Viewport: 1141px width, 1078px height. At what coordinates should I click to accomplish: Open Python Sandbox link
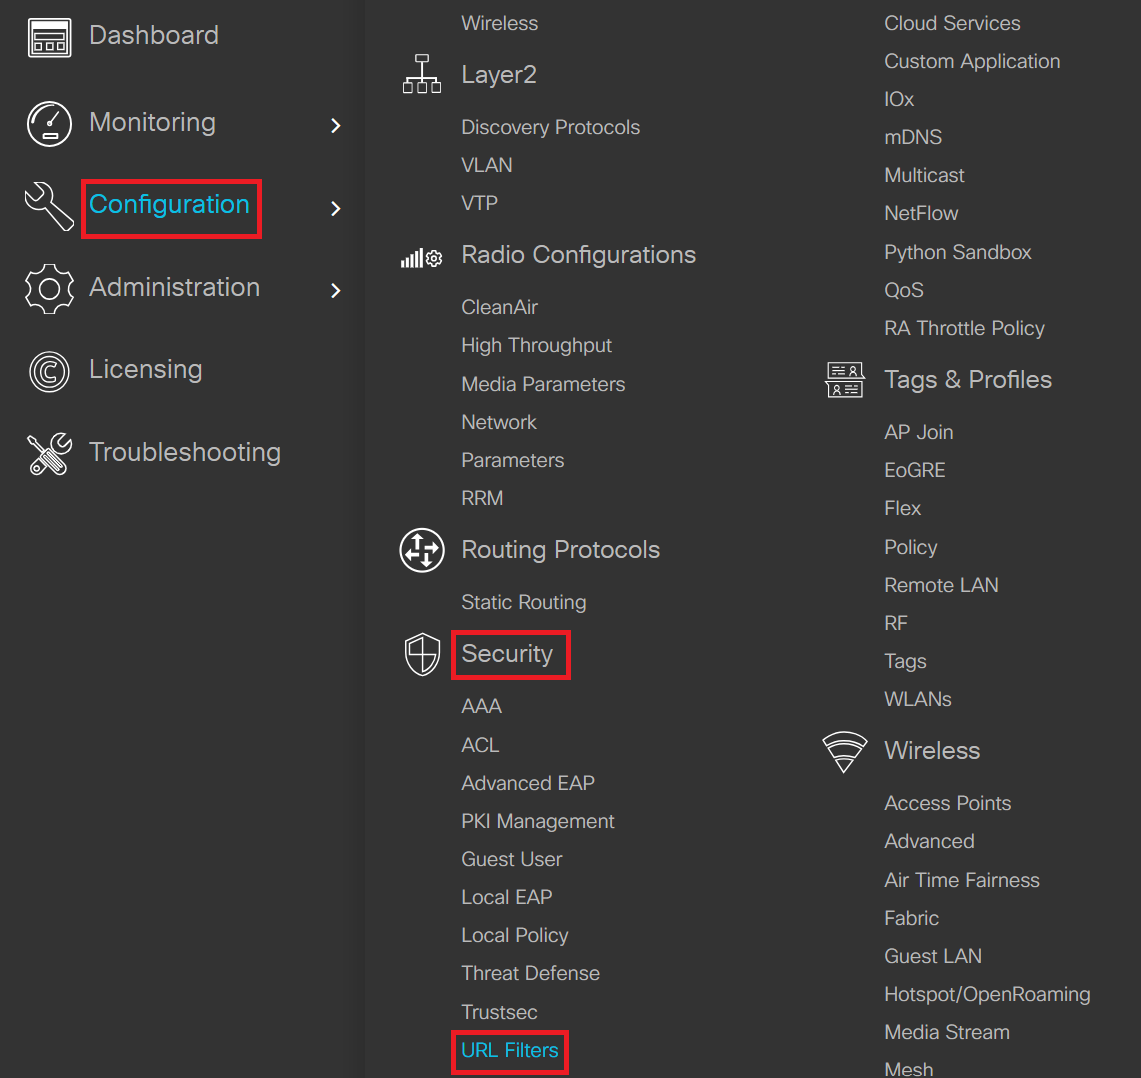pos(958,252)
